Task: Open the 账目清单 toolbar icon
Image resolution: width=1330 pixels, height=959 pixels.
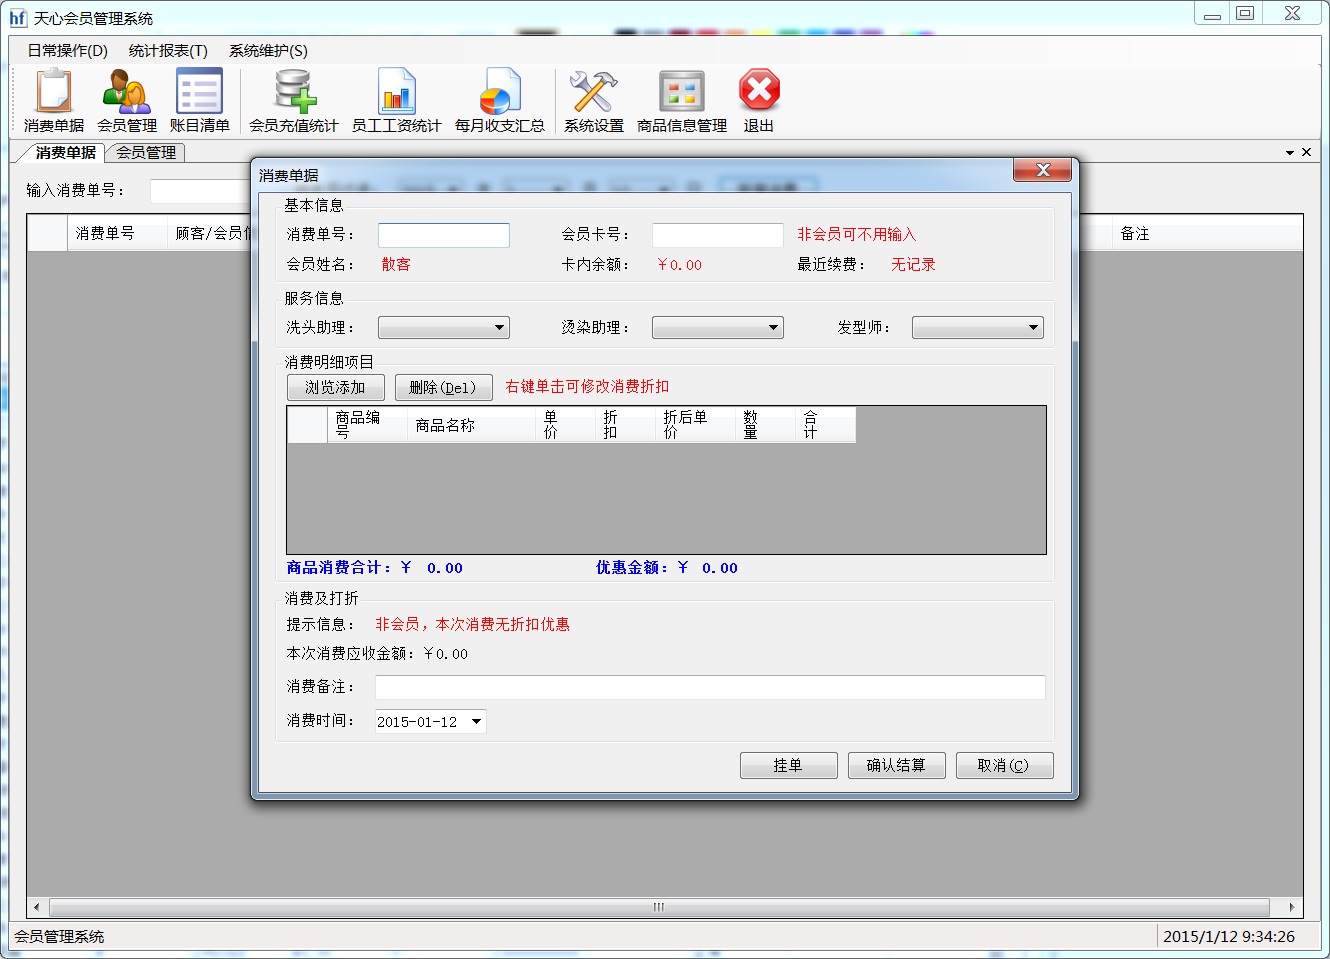Action: [x=200, y=101]
